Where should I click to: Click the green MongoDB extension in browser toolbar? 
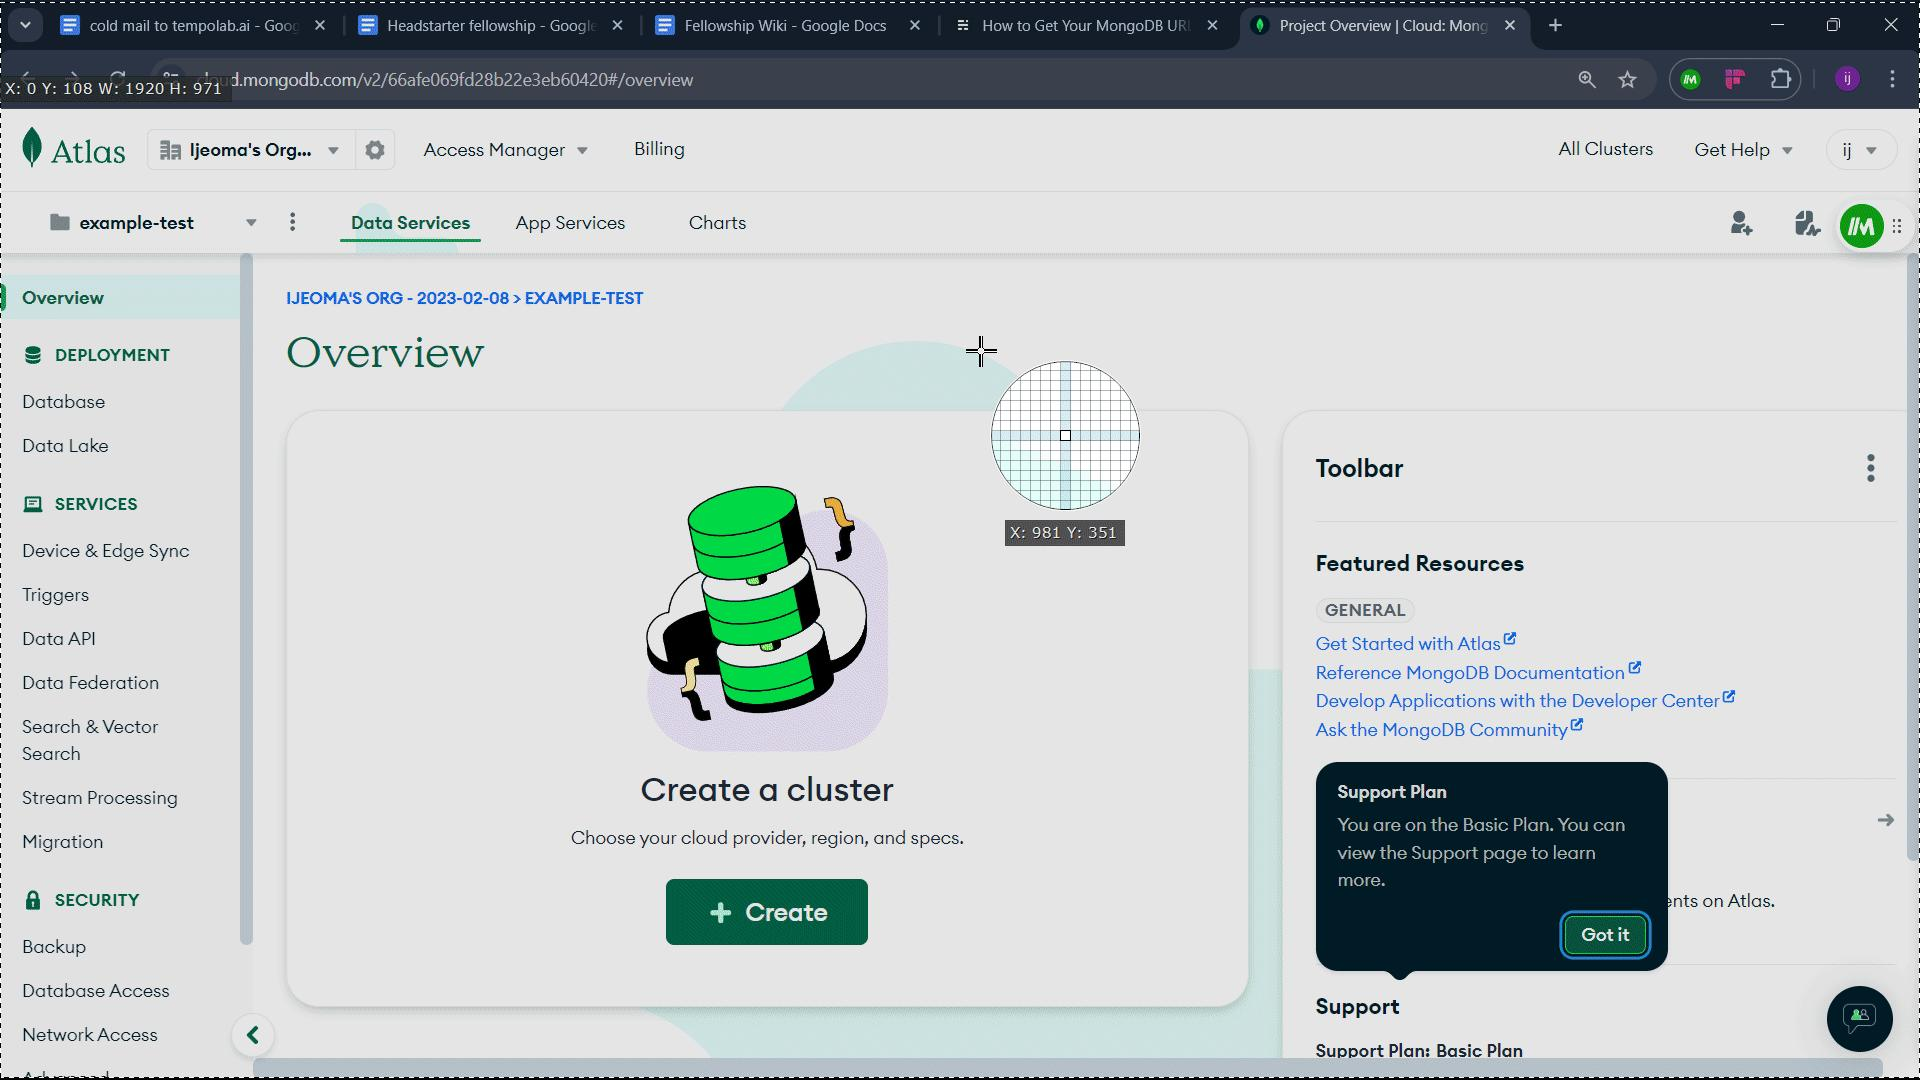[x=1690, y=79]
